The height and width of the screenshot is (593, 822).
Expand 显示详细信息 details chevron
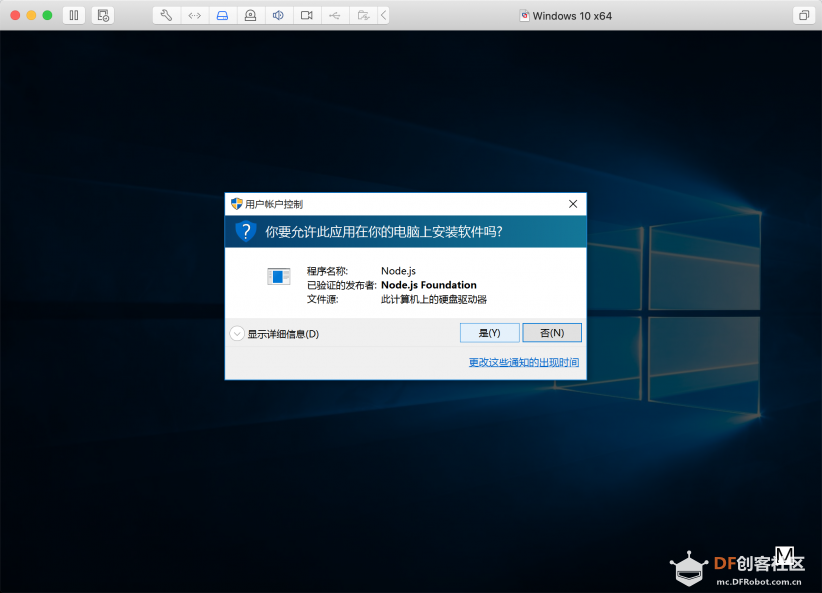pyautogui.click(x=237, y=333)
